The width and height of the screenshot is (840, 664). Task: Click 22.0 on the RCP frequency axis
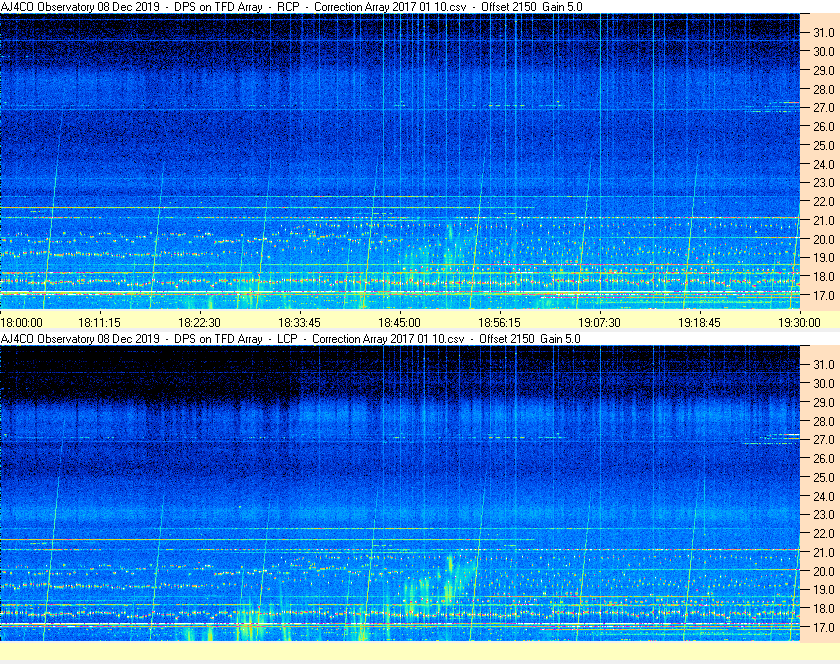(824, 202)
